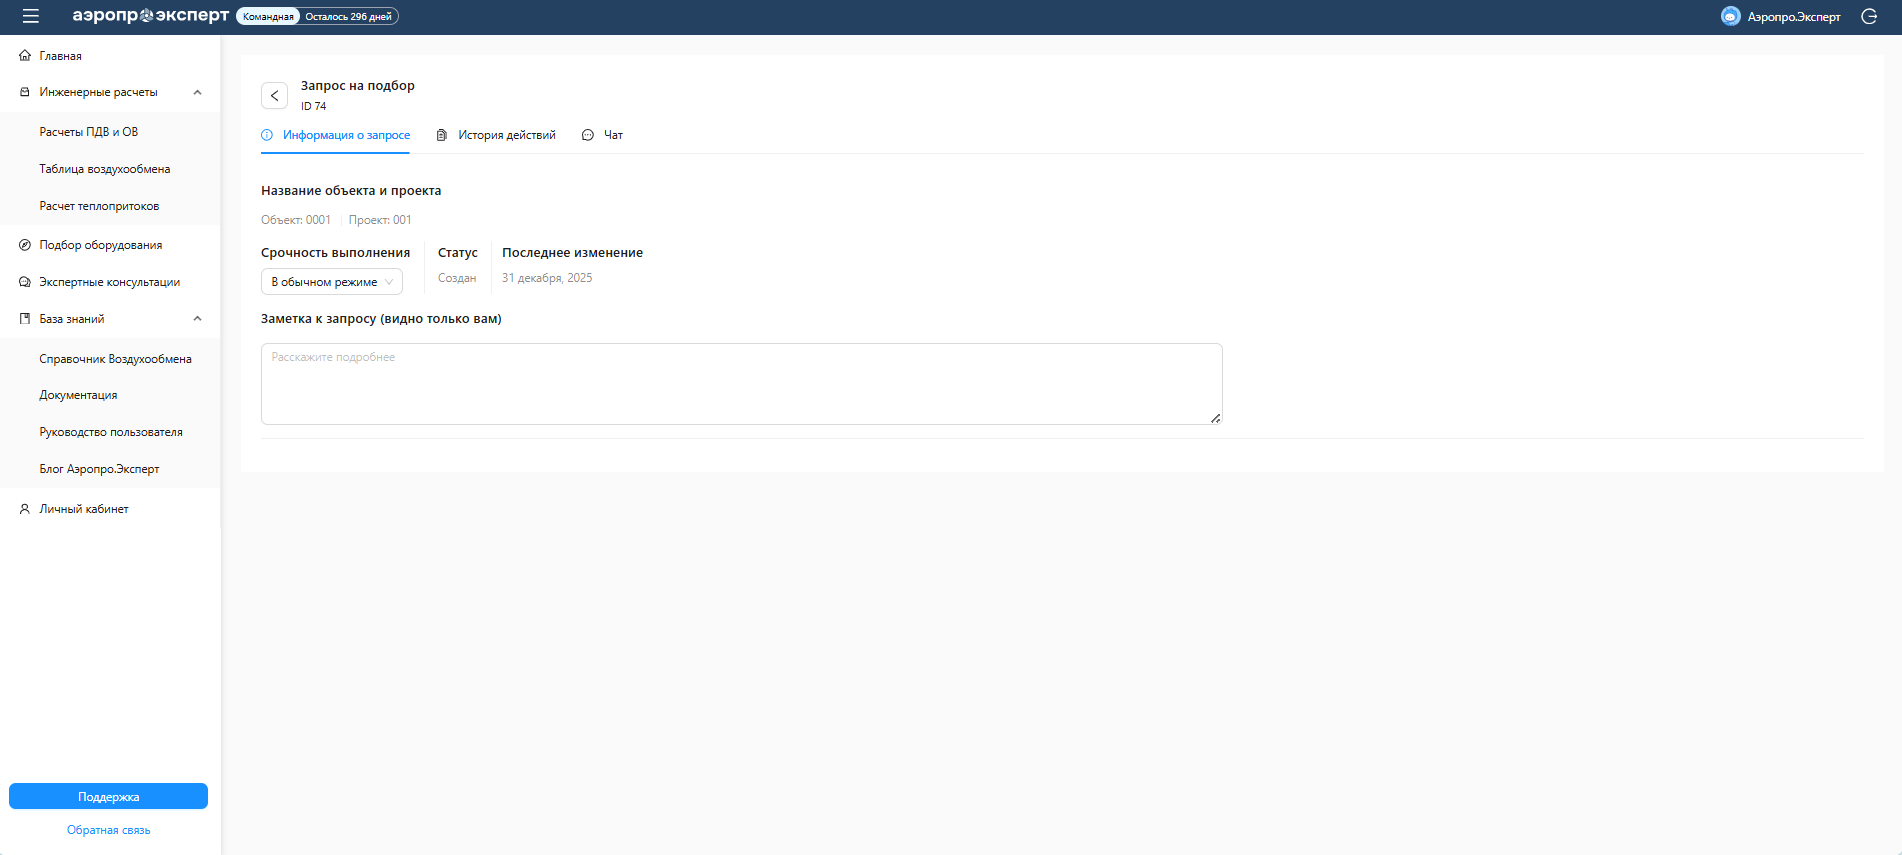Collapse the Инженерные расчеты section
This screenshot has height=855, width=1902.
point(197,92)
